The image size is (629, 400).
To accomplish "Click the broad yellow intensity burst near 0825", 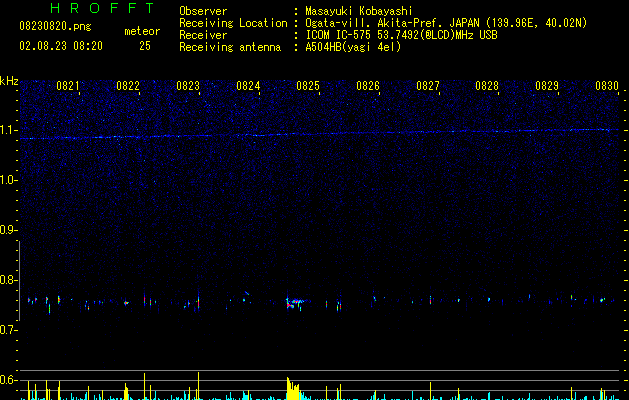I will point(293,388).
